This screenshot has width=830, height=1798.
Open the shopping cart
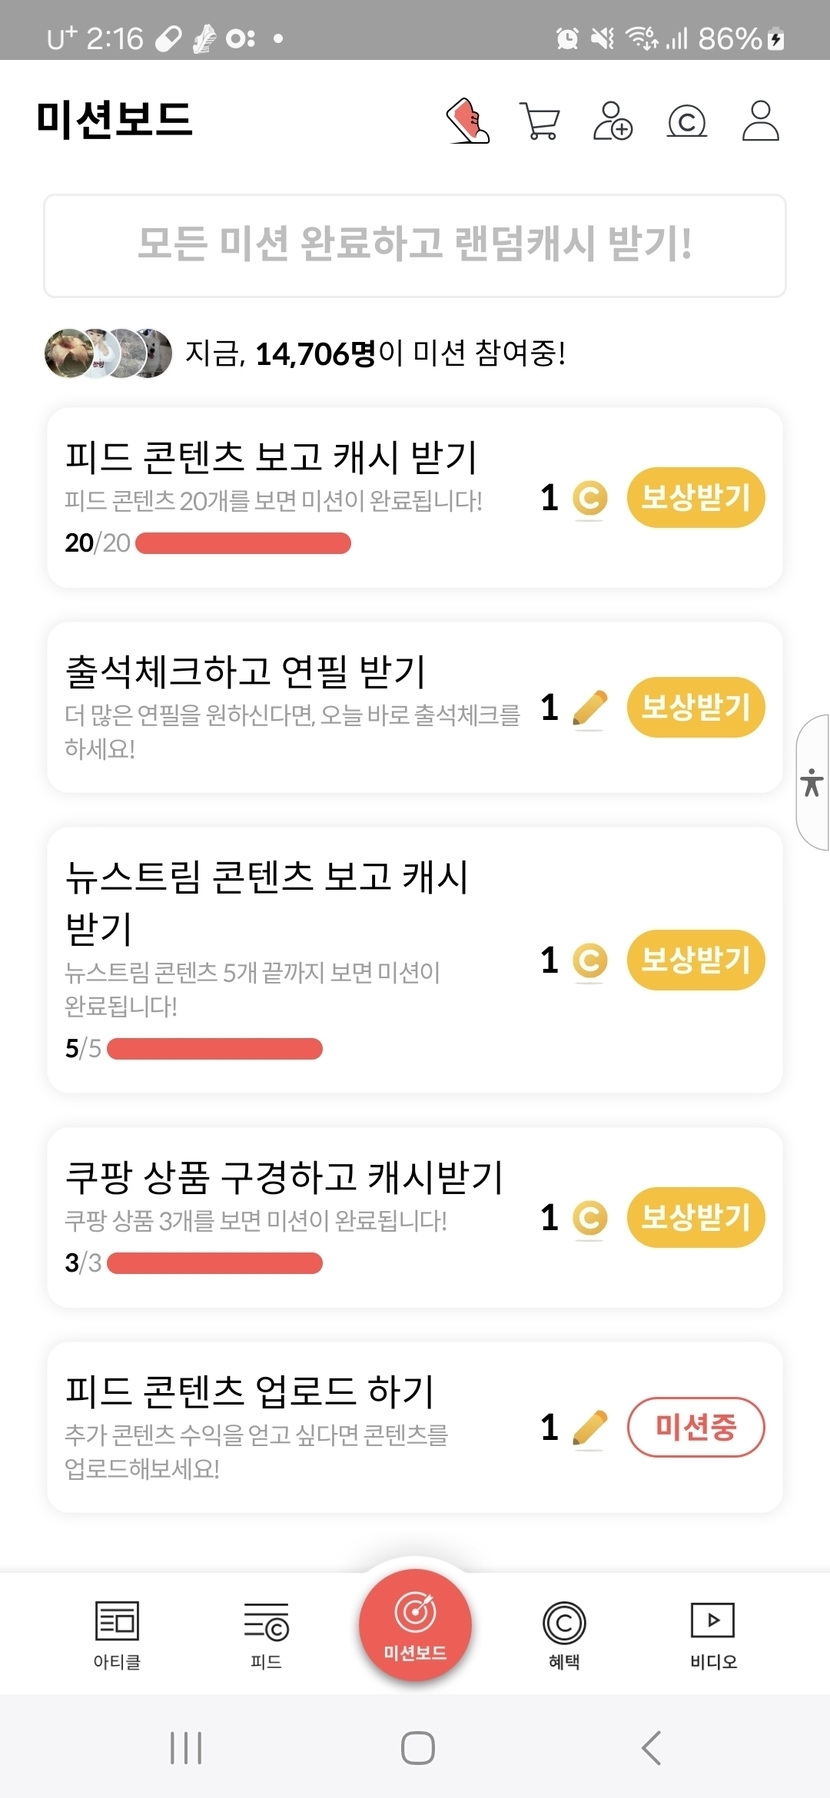coord(540,121)
